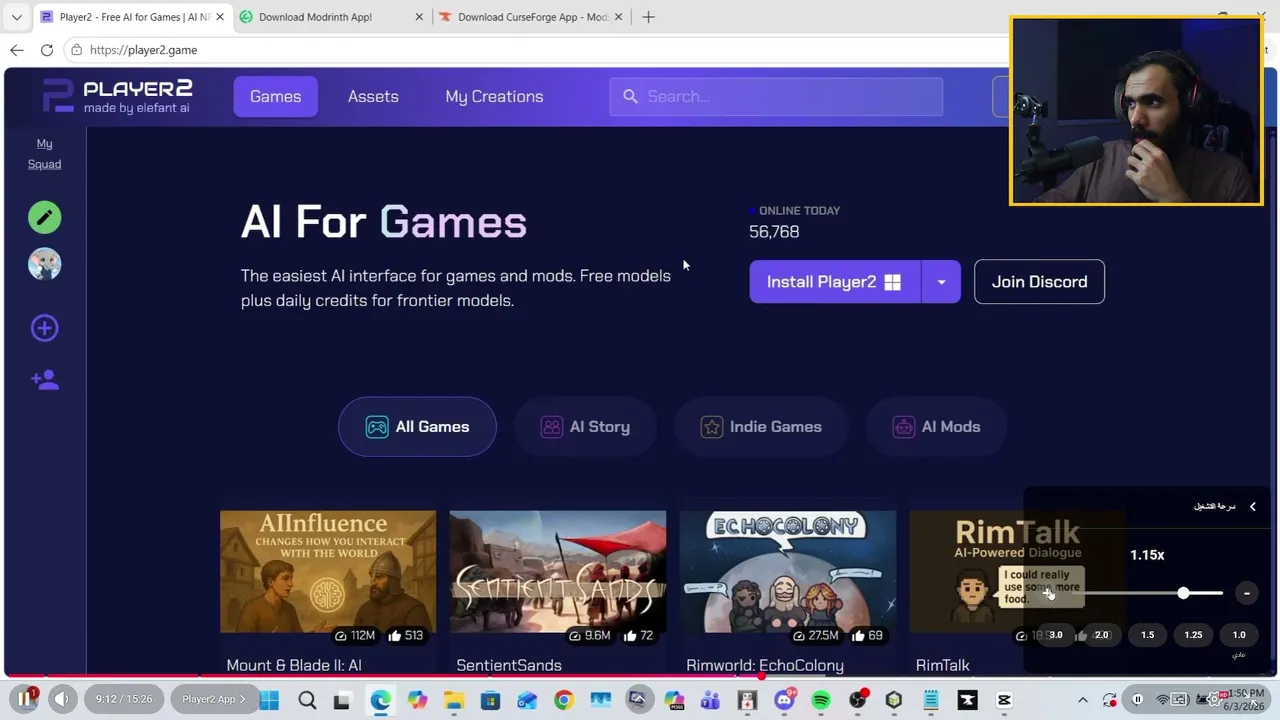Select the AI Mods filter
This screenshot has height=720, width=1280.
point(936,427)
